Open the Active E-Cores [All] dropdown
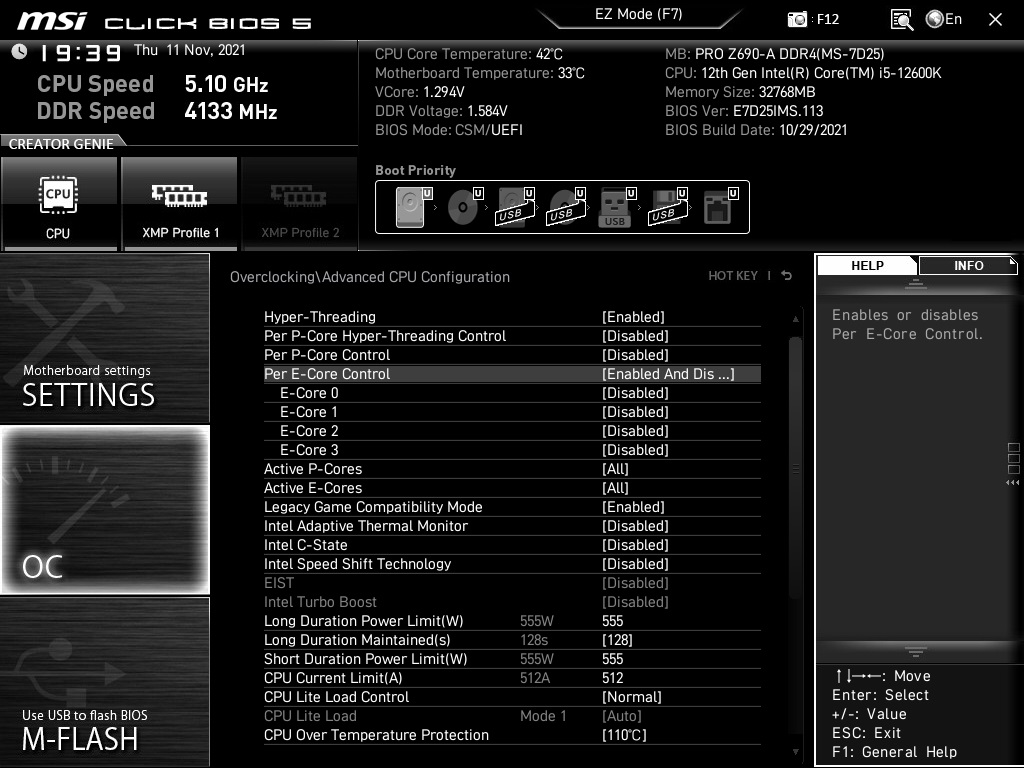Image resolution: width=1024 pixels, height=768 pixels. pos(615,488)
